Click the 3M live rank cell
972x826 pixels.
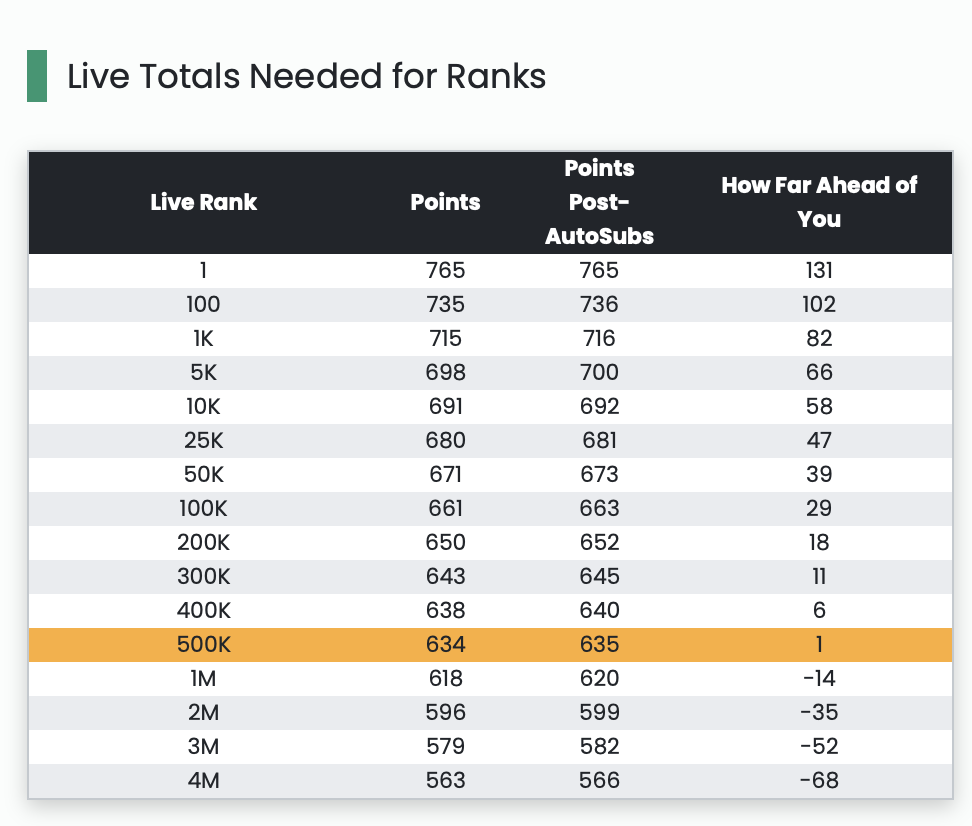pyautogui.click(x=203, y=747)
